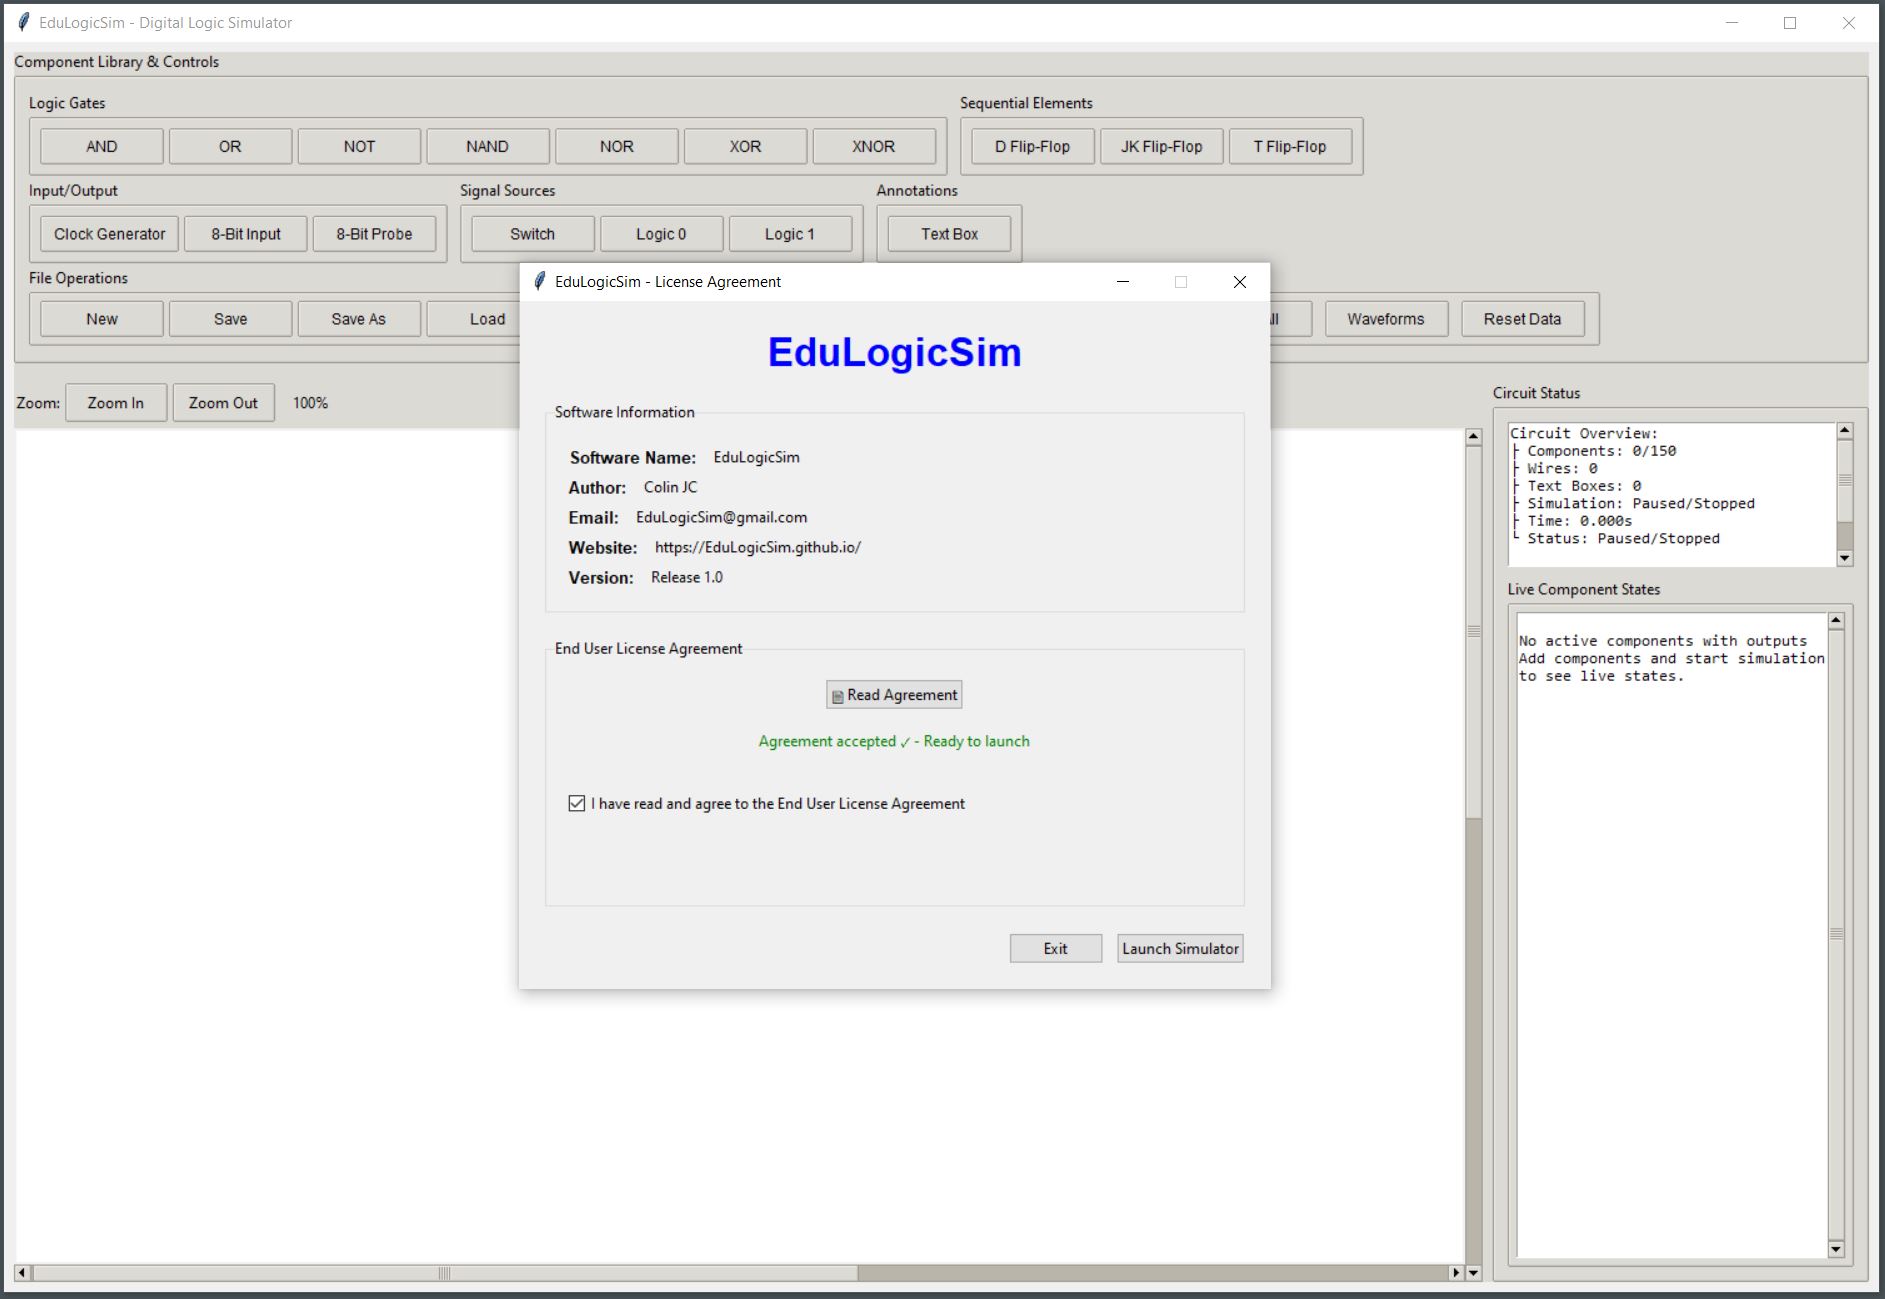Click New in File Operations
Viewport: 1885px width, 1299px height.
coord(102,319)
